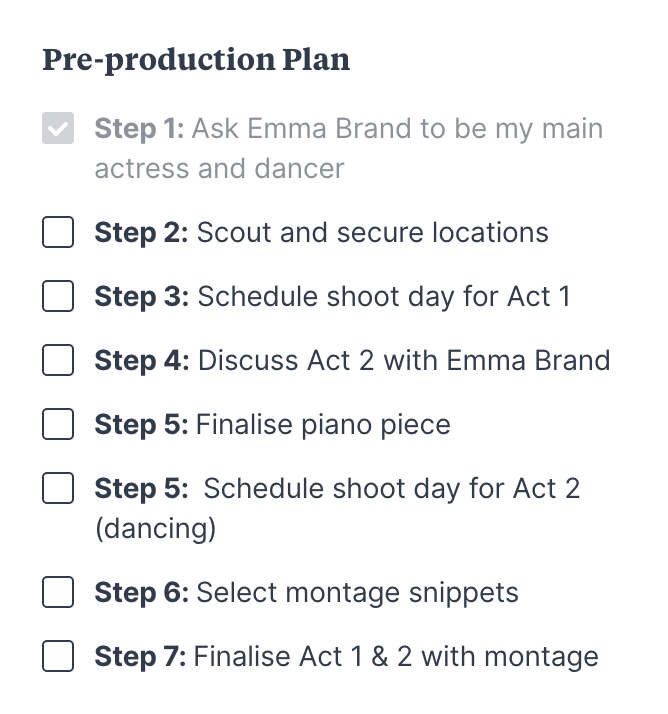Click the 'Discuss Act 2 with Emma Brand' text
This screenshot has width=668, height=714.
click(404, 361)
